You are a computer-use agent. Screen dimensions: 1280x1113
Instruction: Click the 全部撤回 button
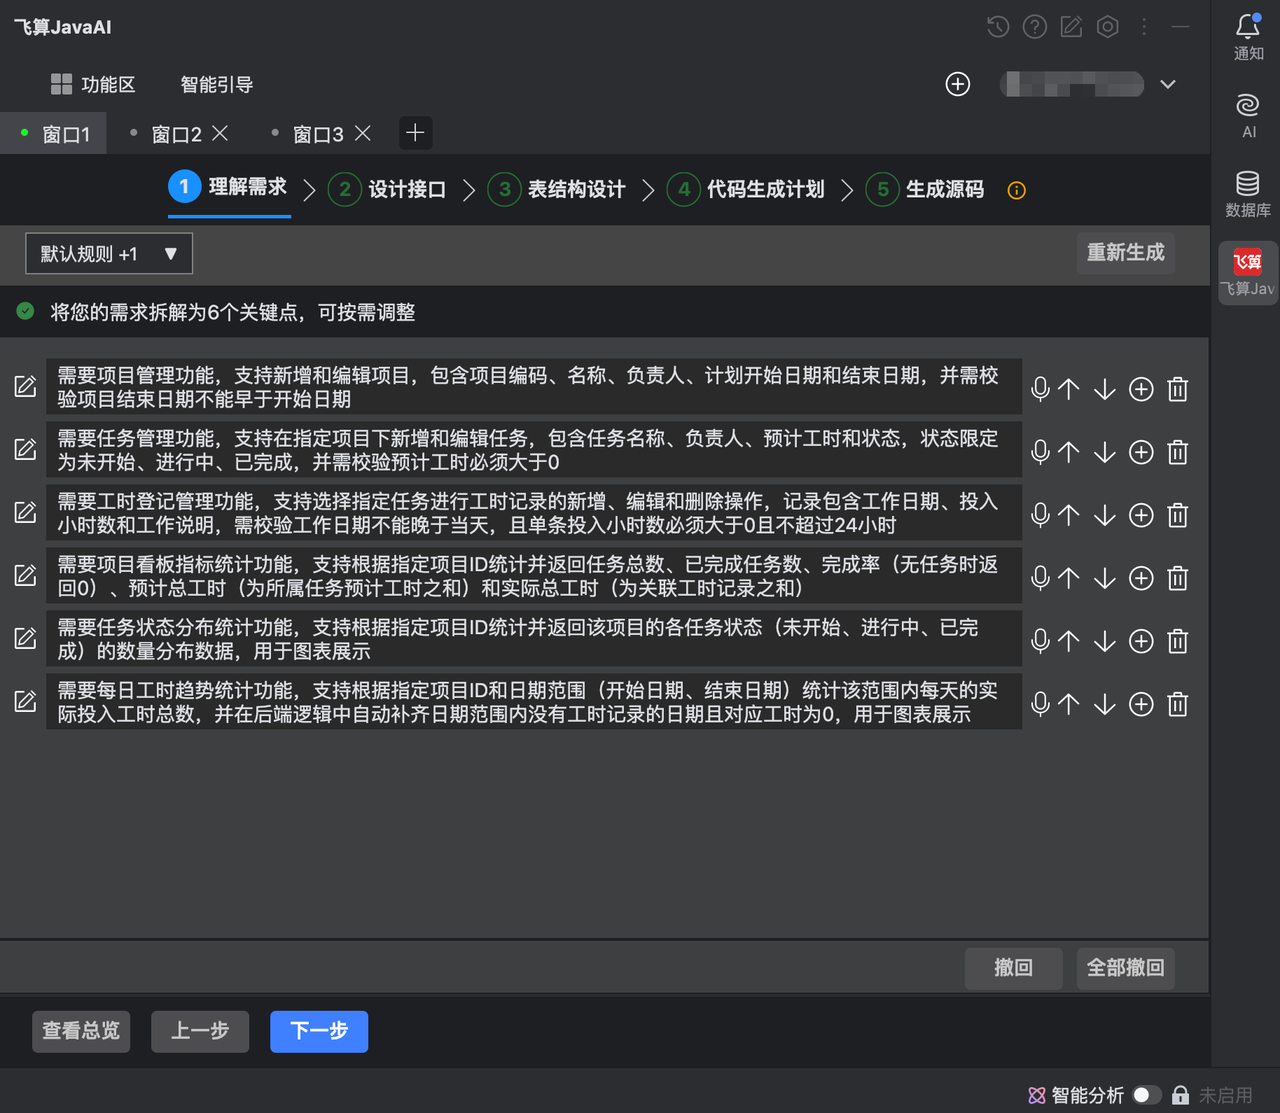1126,967
